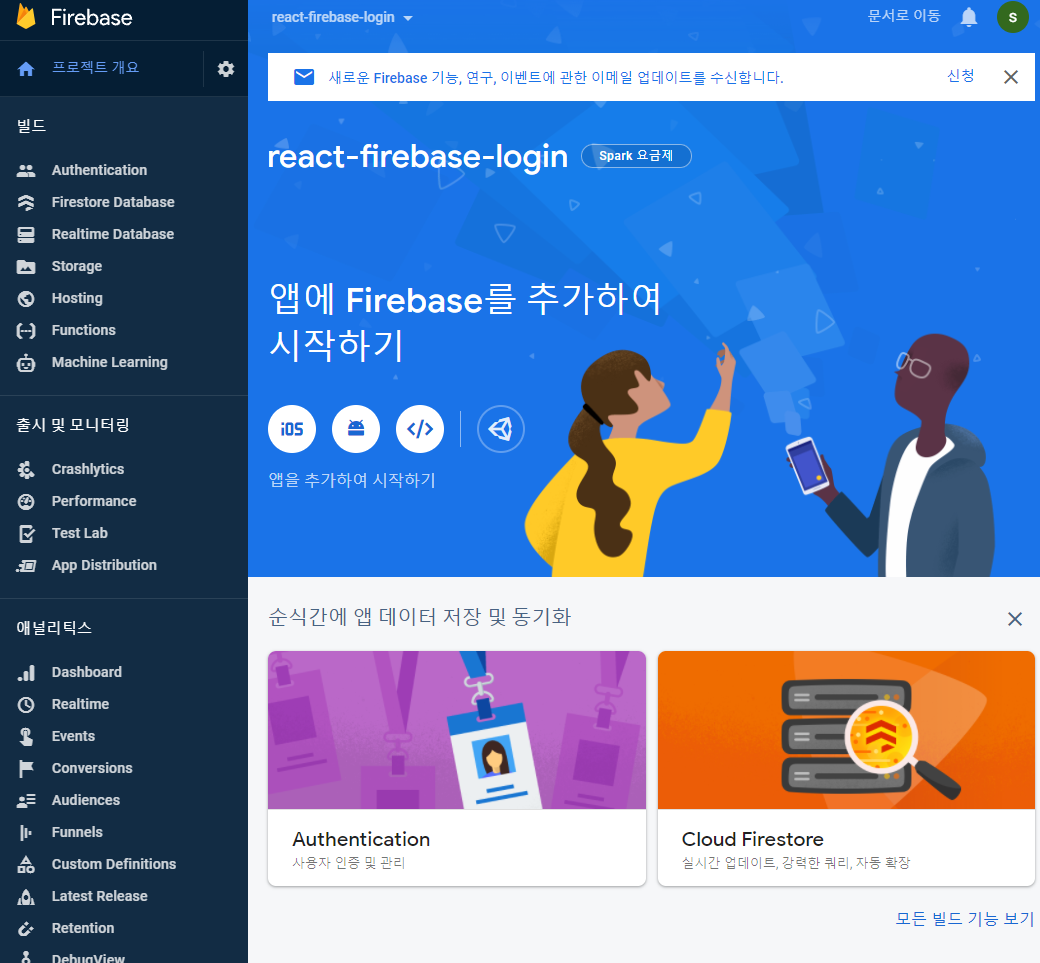Click the Crashlytics icon
Image resolution: width=1040 pixels, height=963 pixels.
(x=26, y=470)
